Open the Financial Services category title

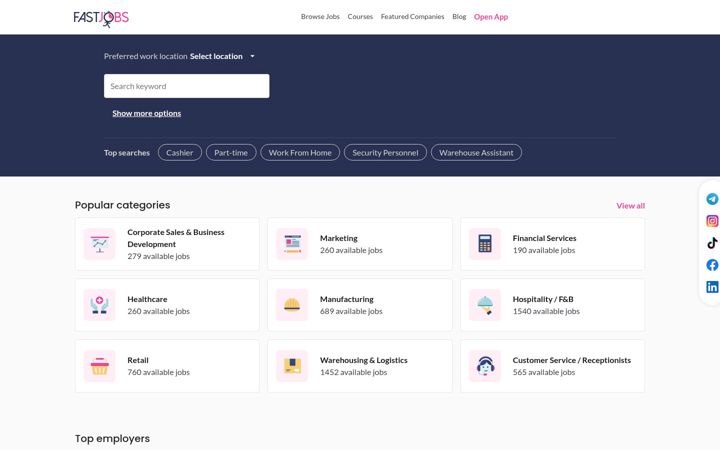click(x=544, y=238)
